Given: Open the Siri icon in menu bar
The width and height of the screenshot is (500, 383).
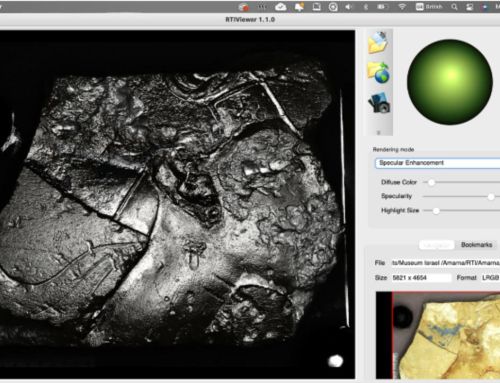Looking at the screenshot, I should (485, 7).
